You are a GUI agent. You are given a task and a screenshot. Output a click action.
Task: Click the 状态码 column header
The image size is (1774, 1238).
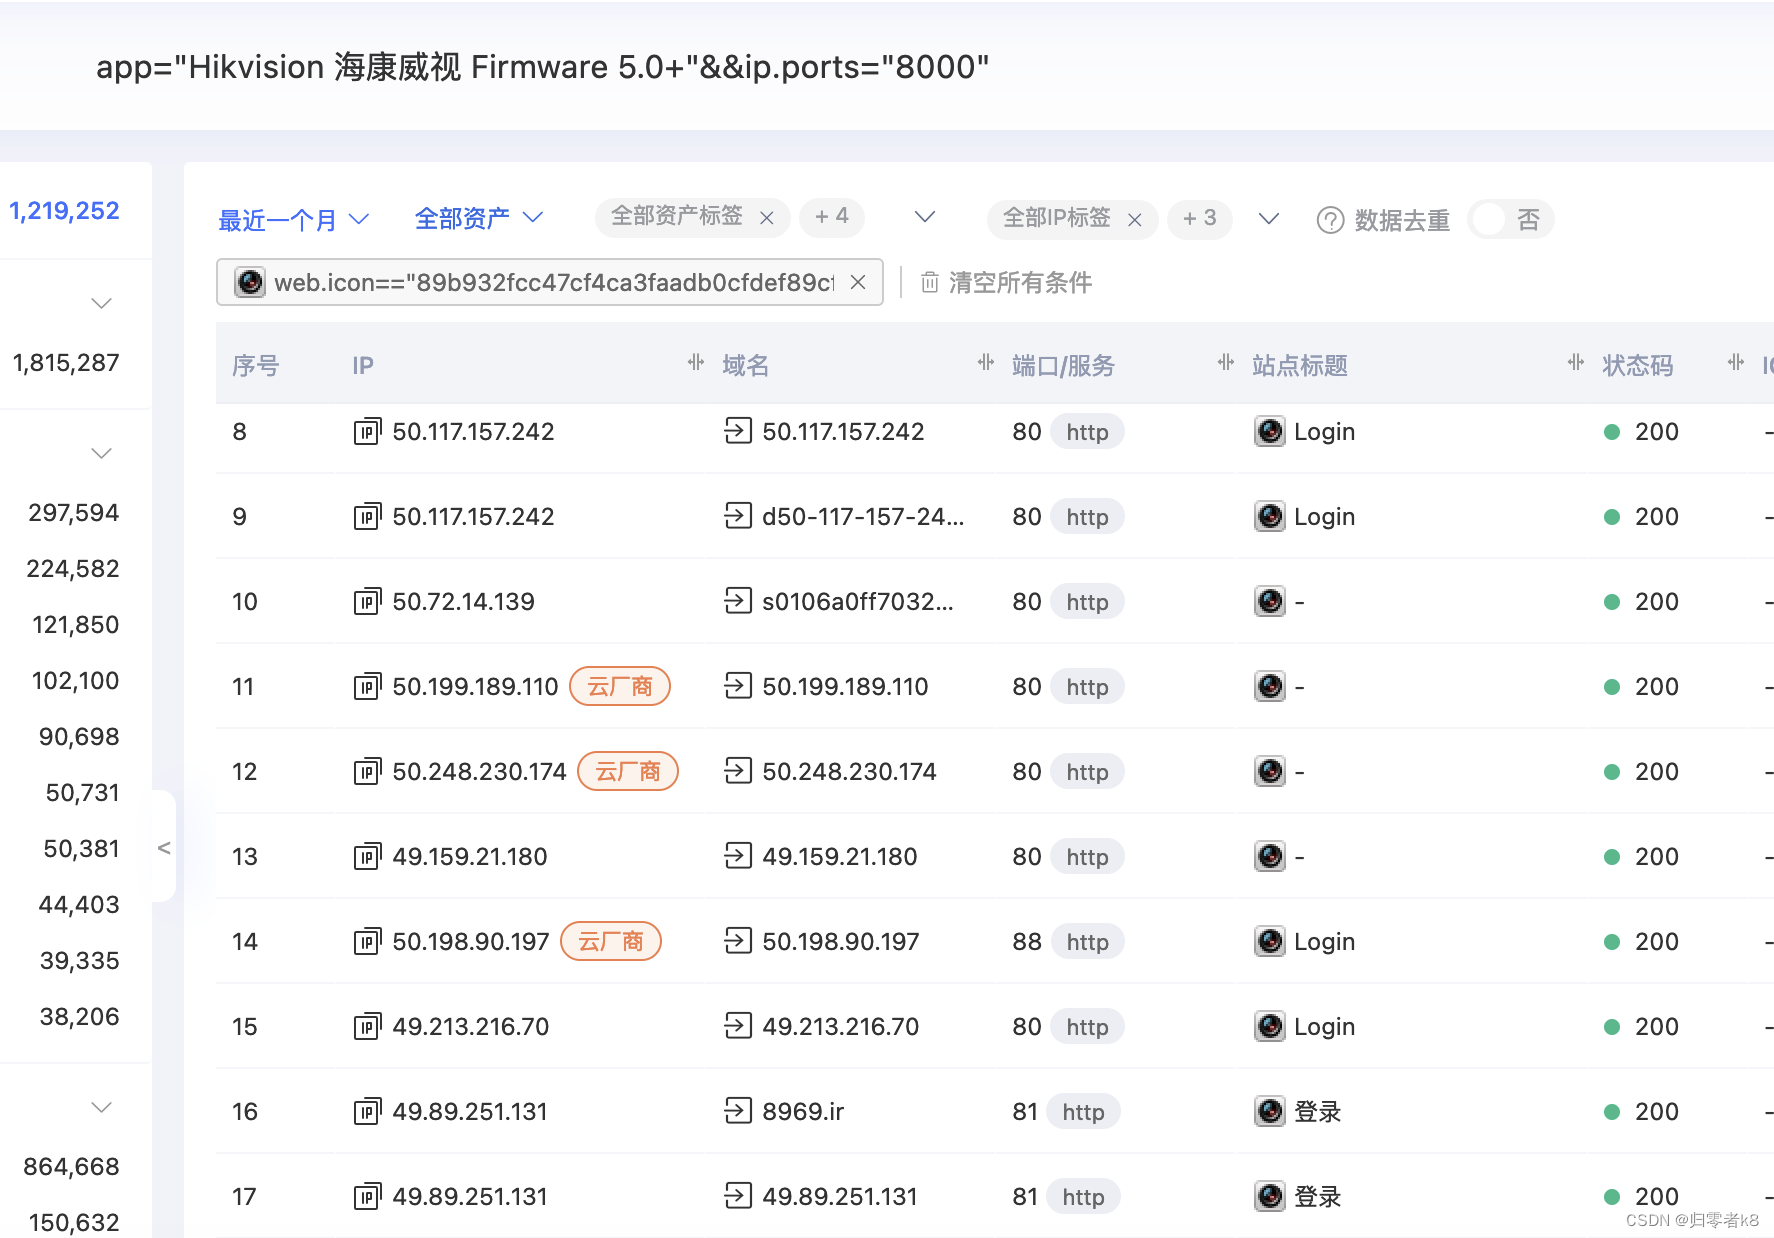click(x=1638, y=366)
